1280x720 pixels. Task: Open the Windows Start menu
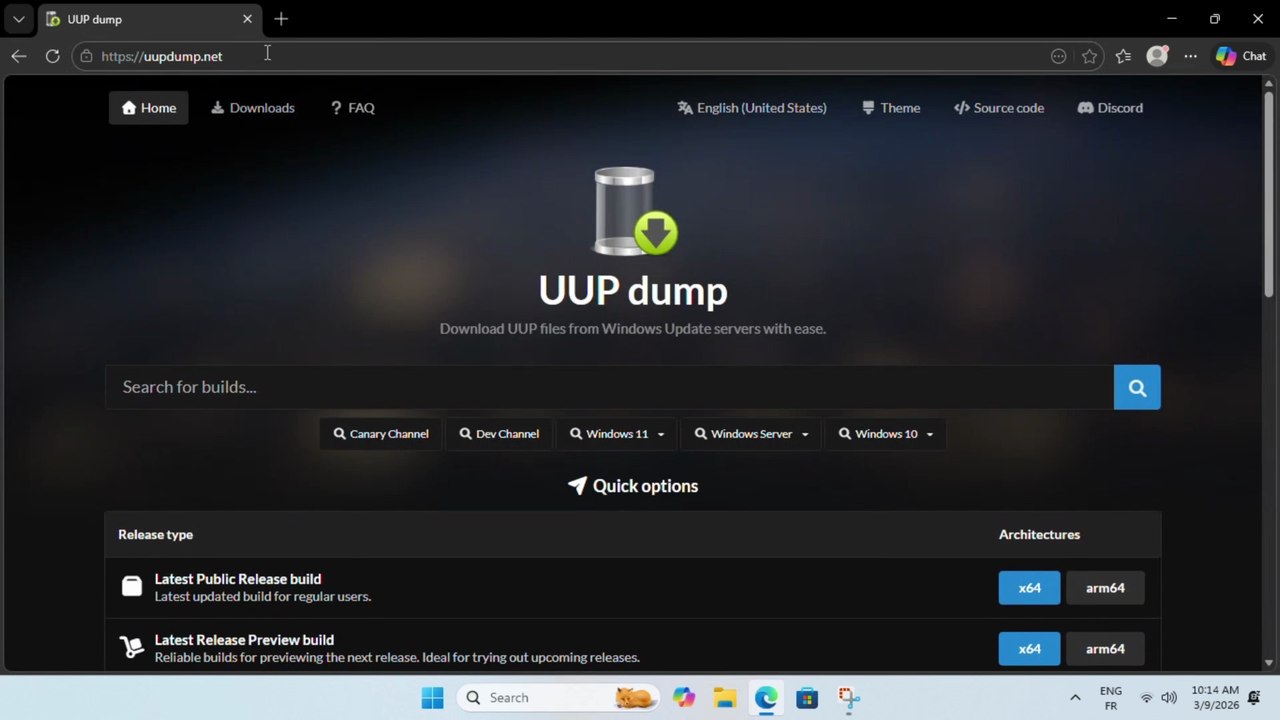432,698
